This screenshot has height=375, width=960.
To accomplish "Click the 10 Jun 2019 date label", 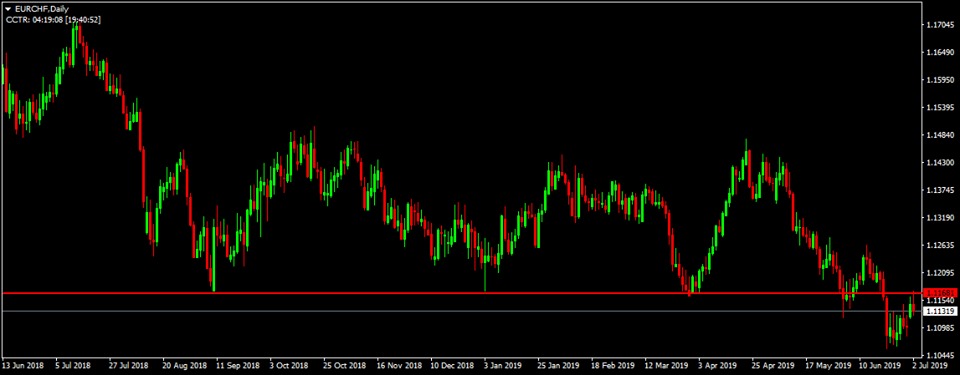I will [x=877, y=365].
